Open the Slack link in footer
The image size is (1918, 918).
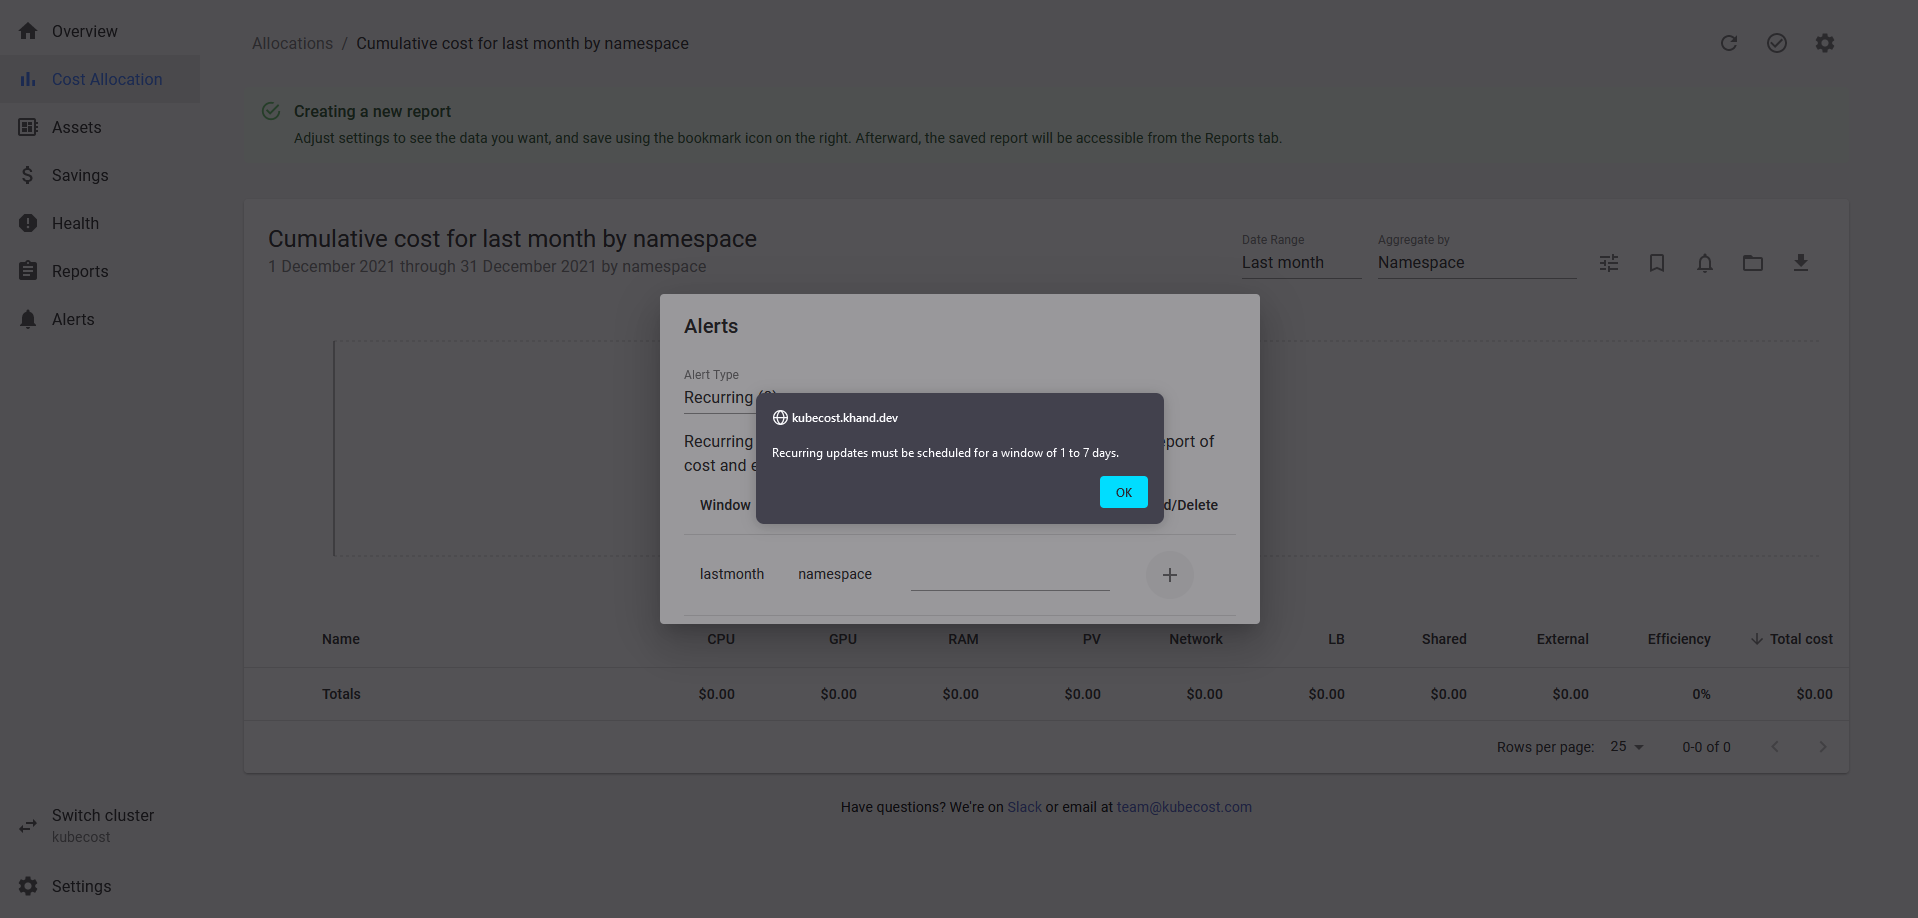(x=1024, y=807)
